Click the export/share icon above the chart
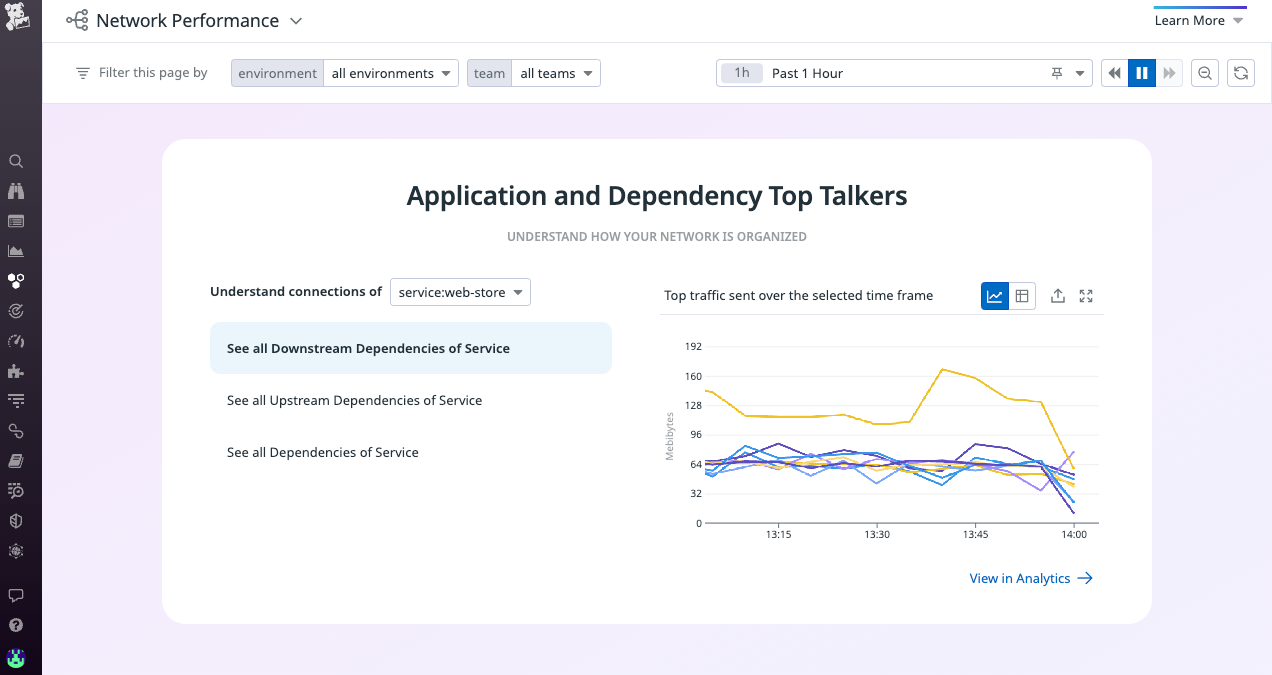The width and height of the screenshot is (1272, 675). 1057,296
